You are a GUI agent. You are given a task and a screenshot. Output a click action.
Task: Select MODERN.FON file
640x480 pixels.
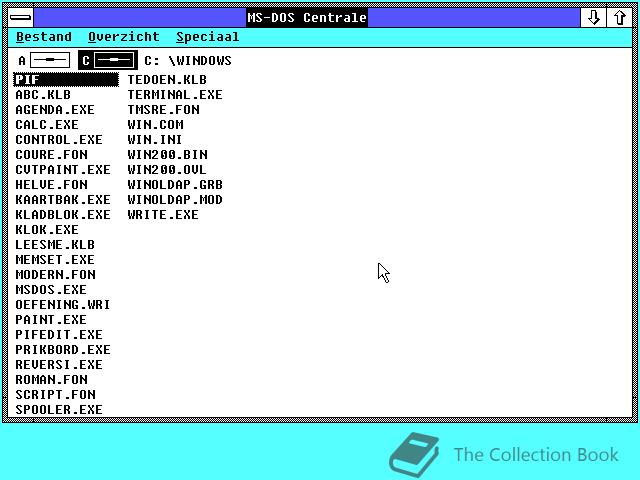tap(56, 275)
